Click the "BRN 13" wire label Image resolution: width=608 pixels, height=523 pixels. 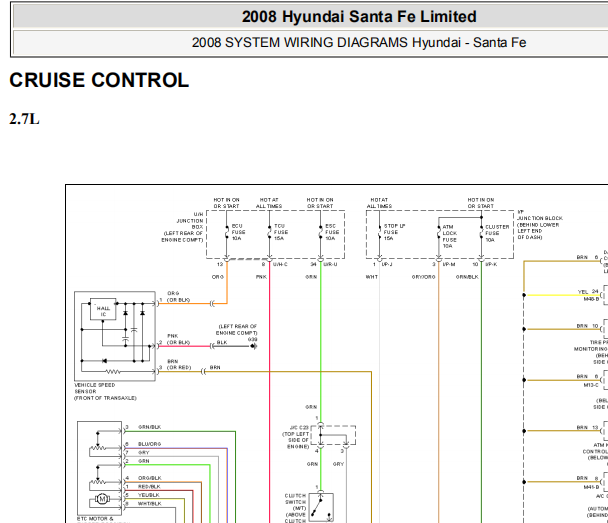pyautogui.click(x=587, y=427)
